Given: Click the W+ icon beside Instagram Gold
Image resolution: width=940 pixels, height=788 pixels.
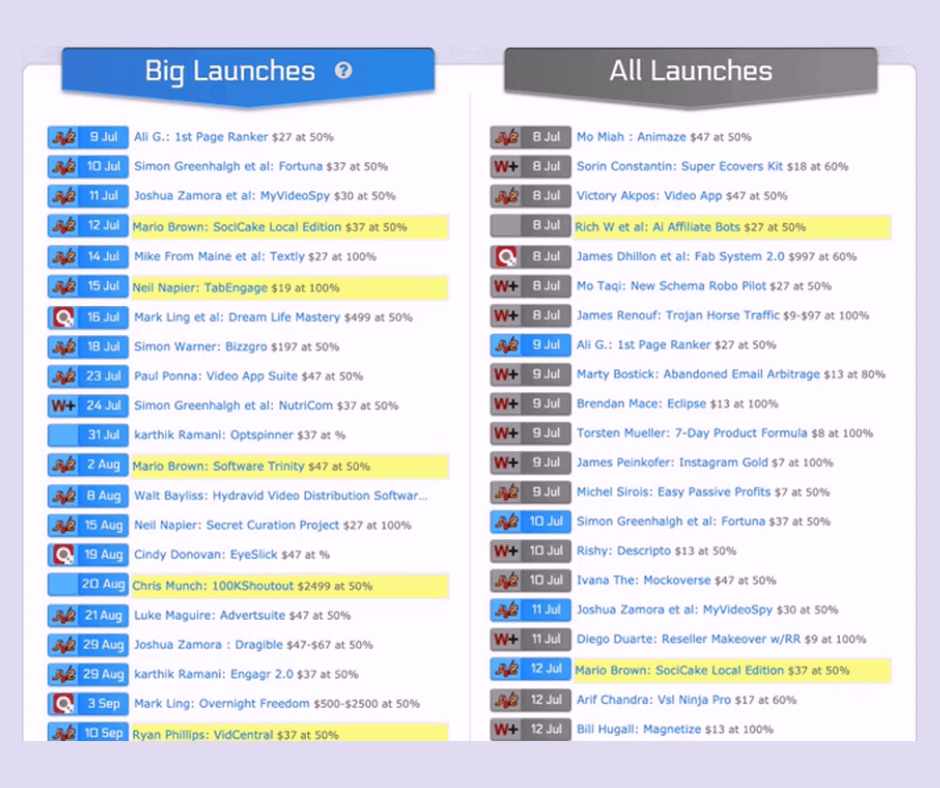Looking at the screenshot, I should tap(506, 462).
